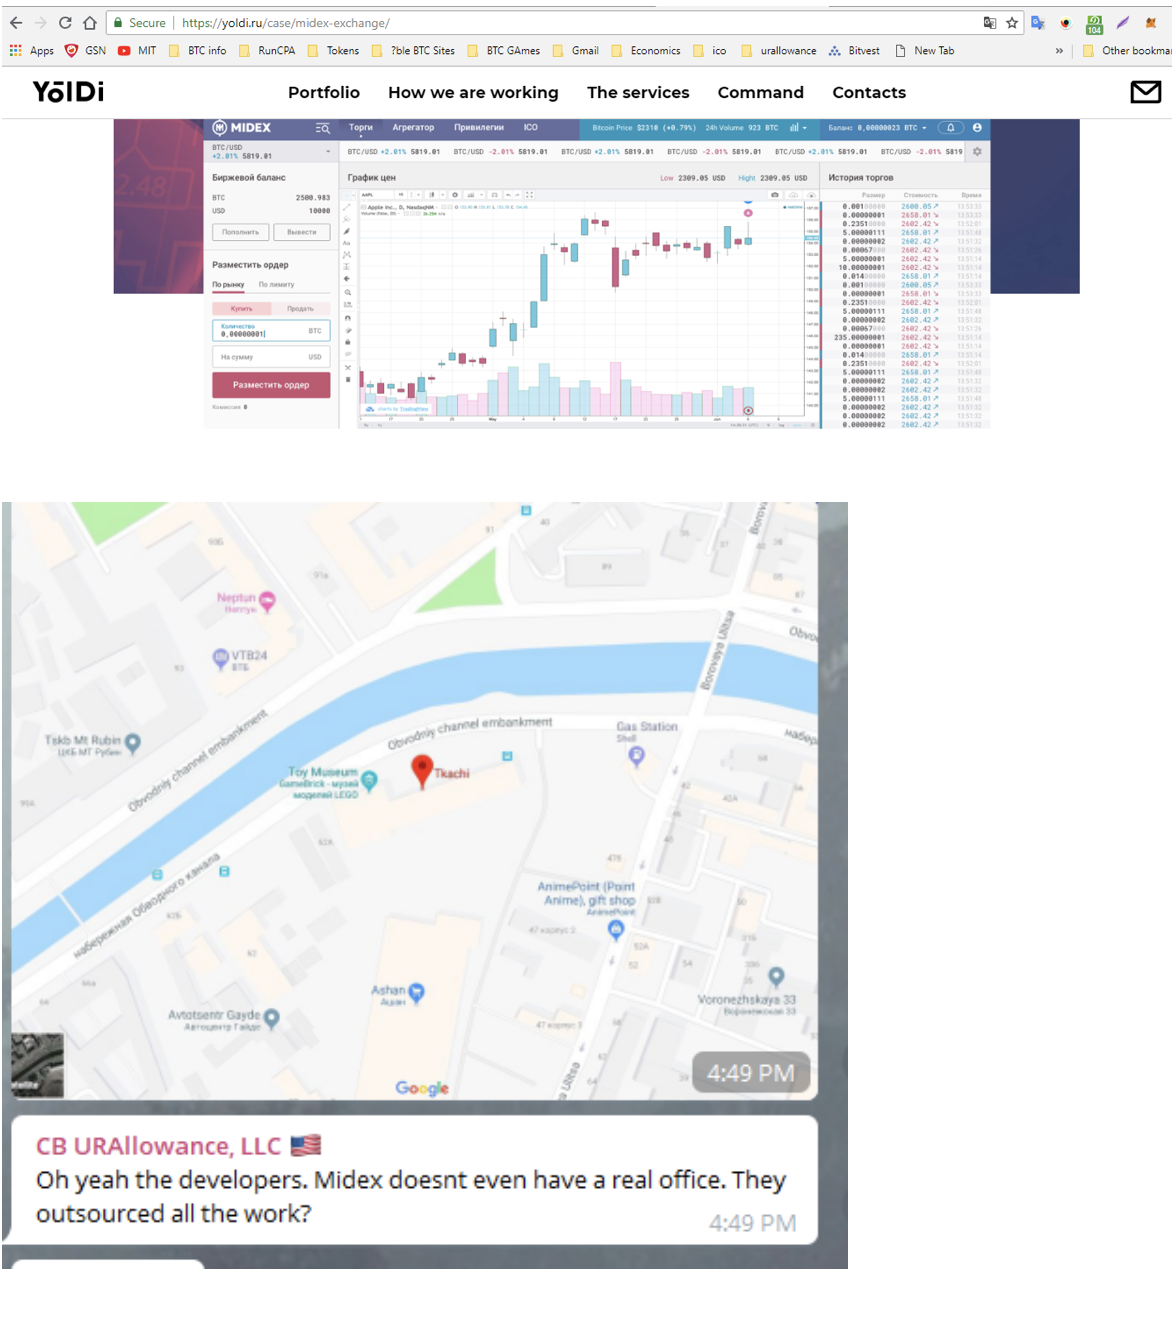This screenshot has width=1174, height=1327.
Task: Click the chart snapshot camera icon
Action: [x=775, y=195]
